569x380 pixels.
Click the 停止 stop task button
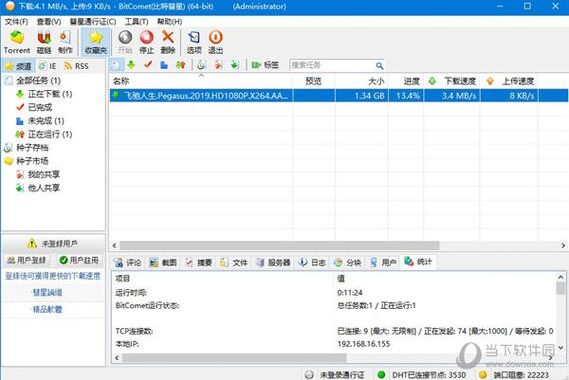147,42
